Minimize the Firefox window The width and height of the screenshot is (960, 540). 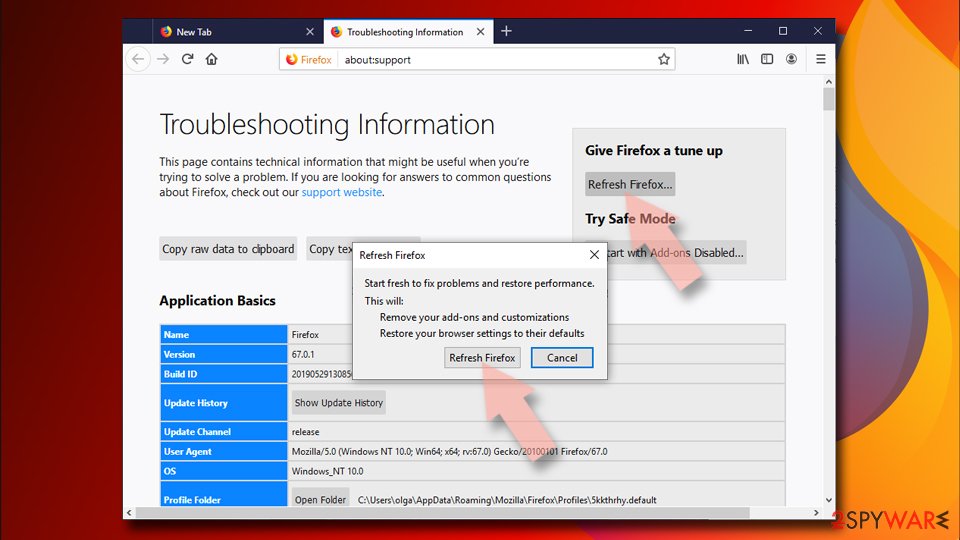click(748, 31)
